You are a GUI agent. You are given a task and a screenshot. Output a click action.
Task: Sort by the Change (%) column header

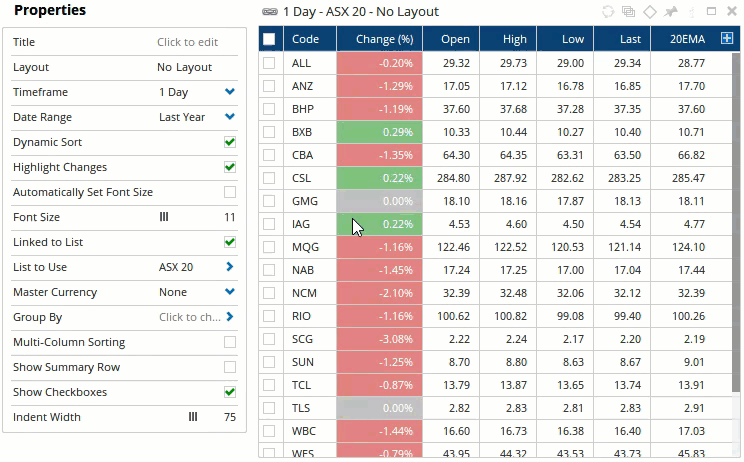tap(380, 39)
